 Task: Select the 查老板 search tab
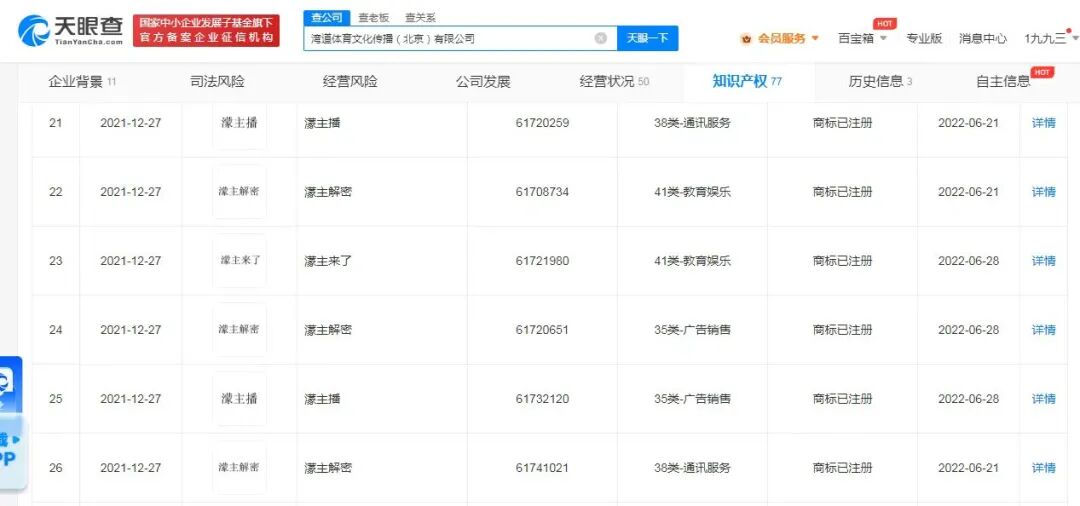375,18
